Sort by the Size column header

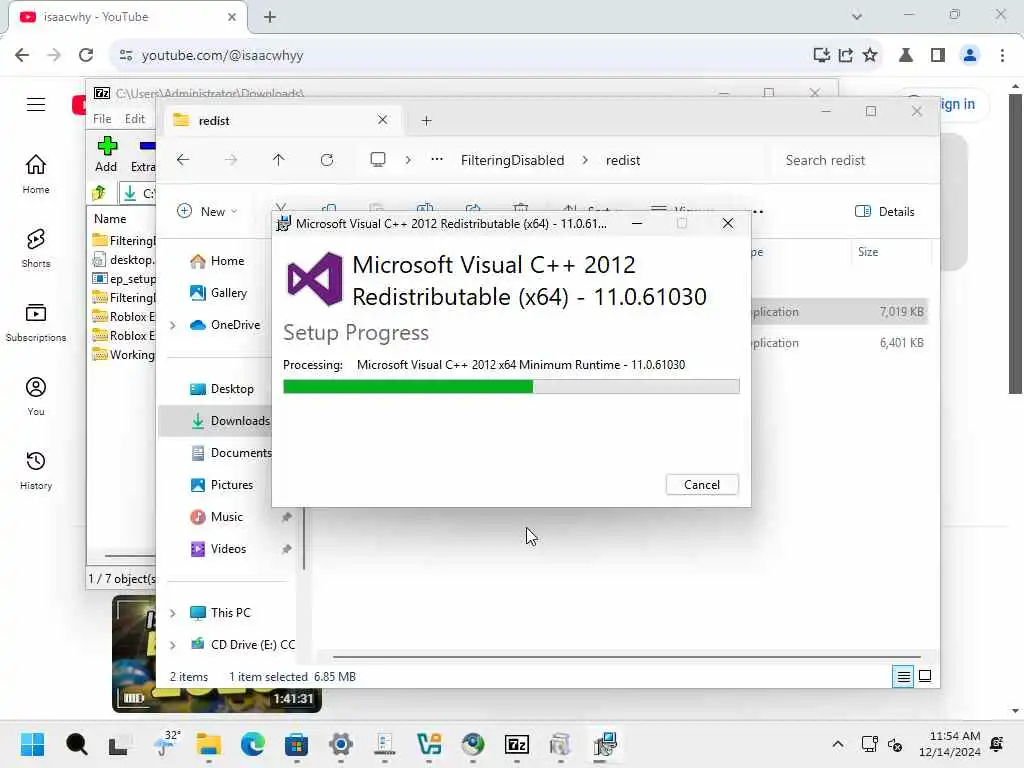tap(868, 251)
